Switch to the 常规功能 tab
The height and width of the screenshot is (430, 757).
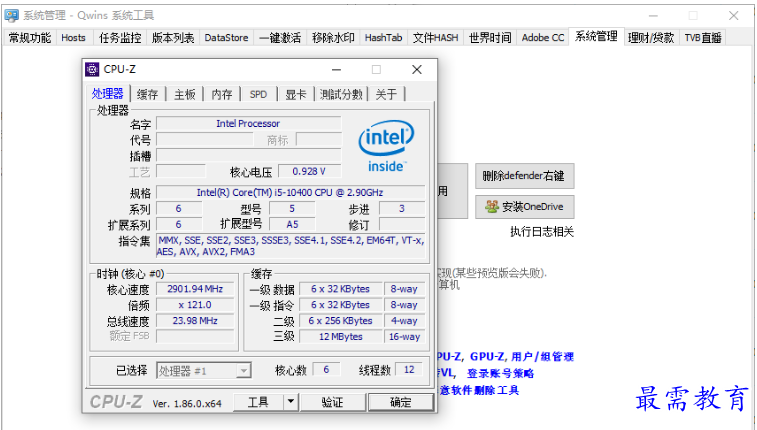point(30,38)
